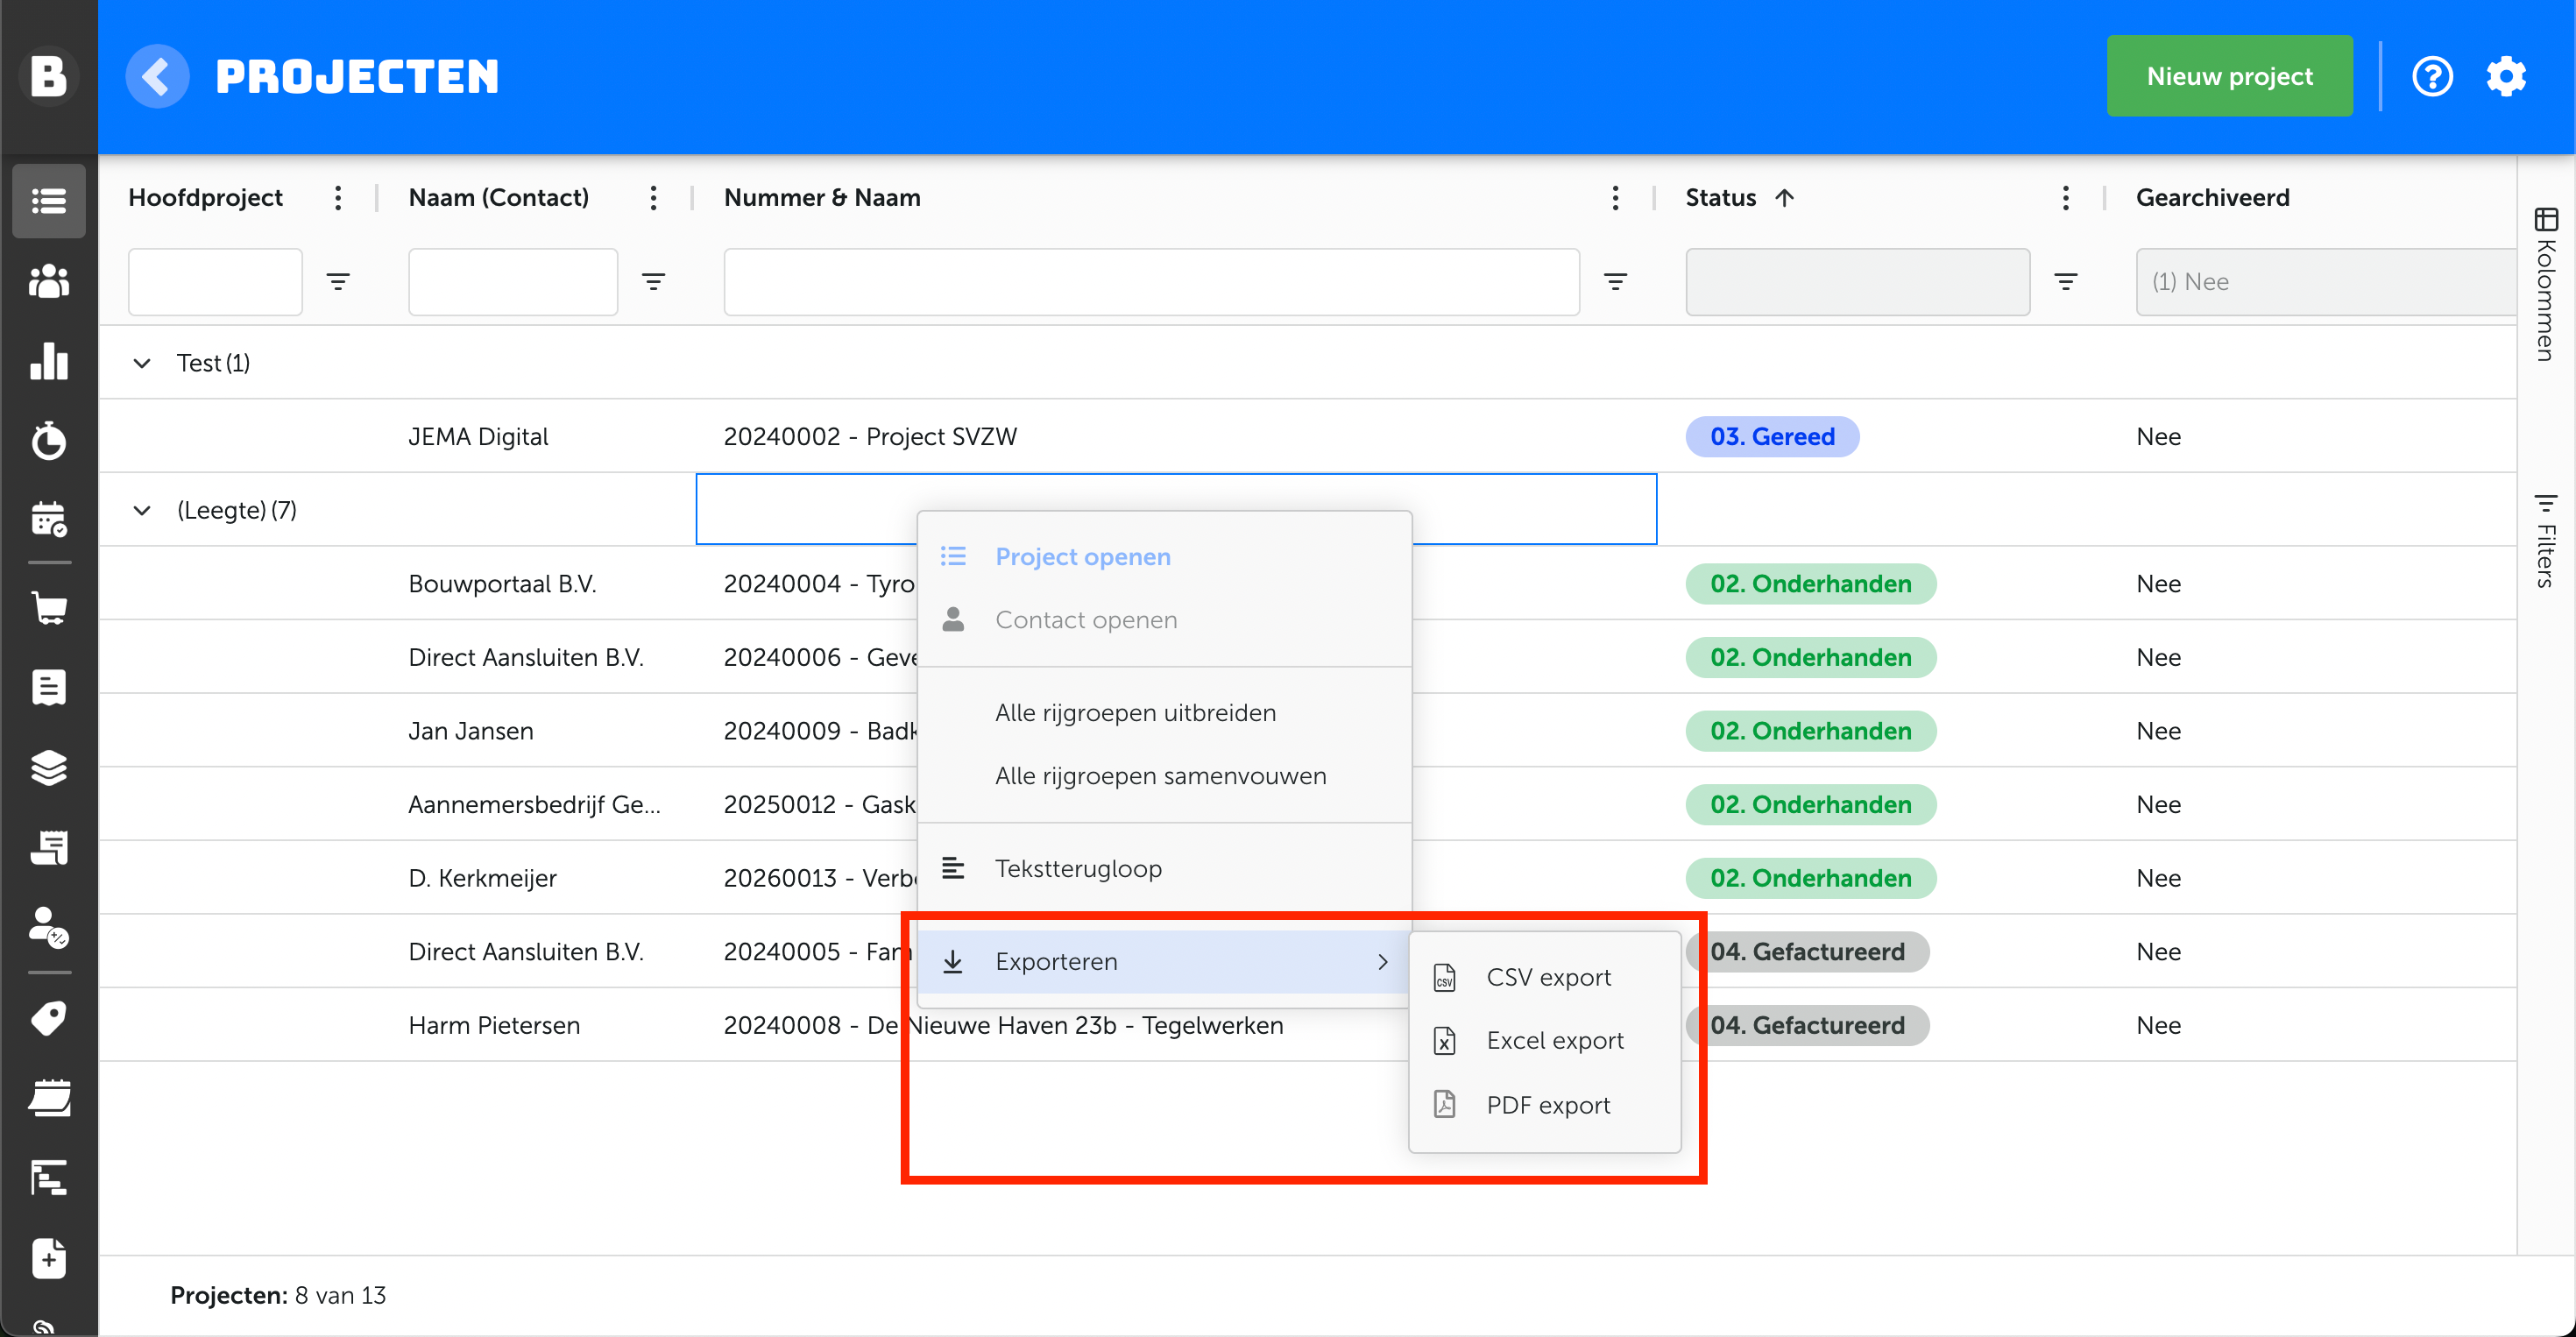Choose Project openen in context menu
This screenshot has width=2576, height=1337.
[x=1164, y=557]
